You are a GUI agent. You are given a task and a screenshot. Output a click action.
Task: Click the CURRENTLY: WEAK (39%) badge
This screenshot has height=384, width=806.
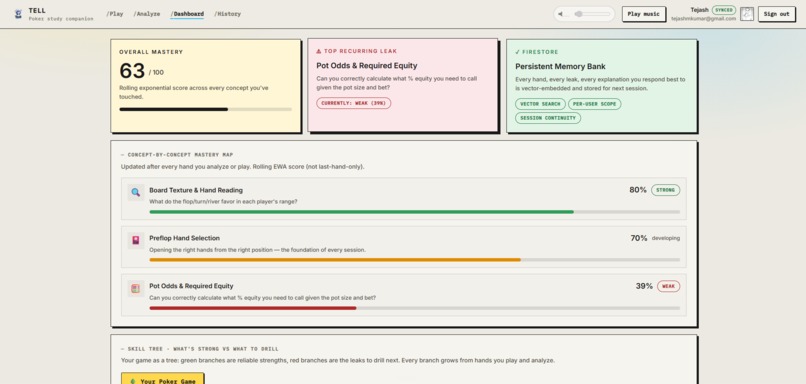tap(354, 103)
